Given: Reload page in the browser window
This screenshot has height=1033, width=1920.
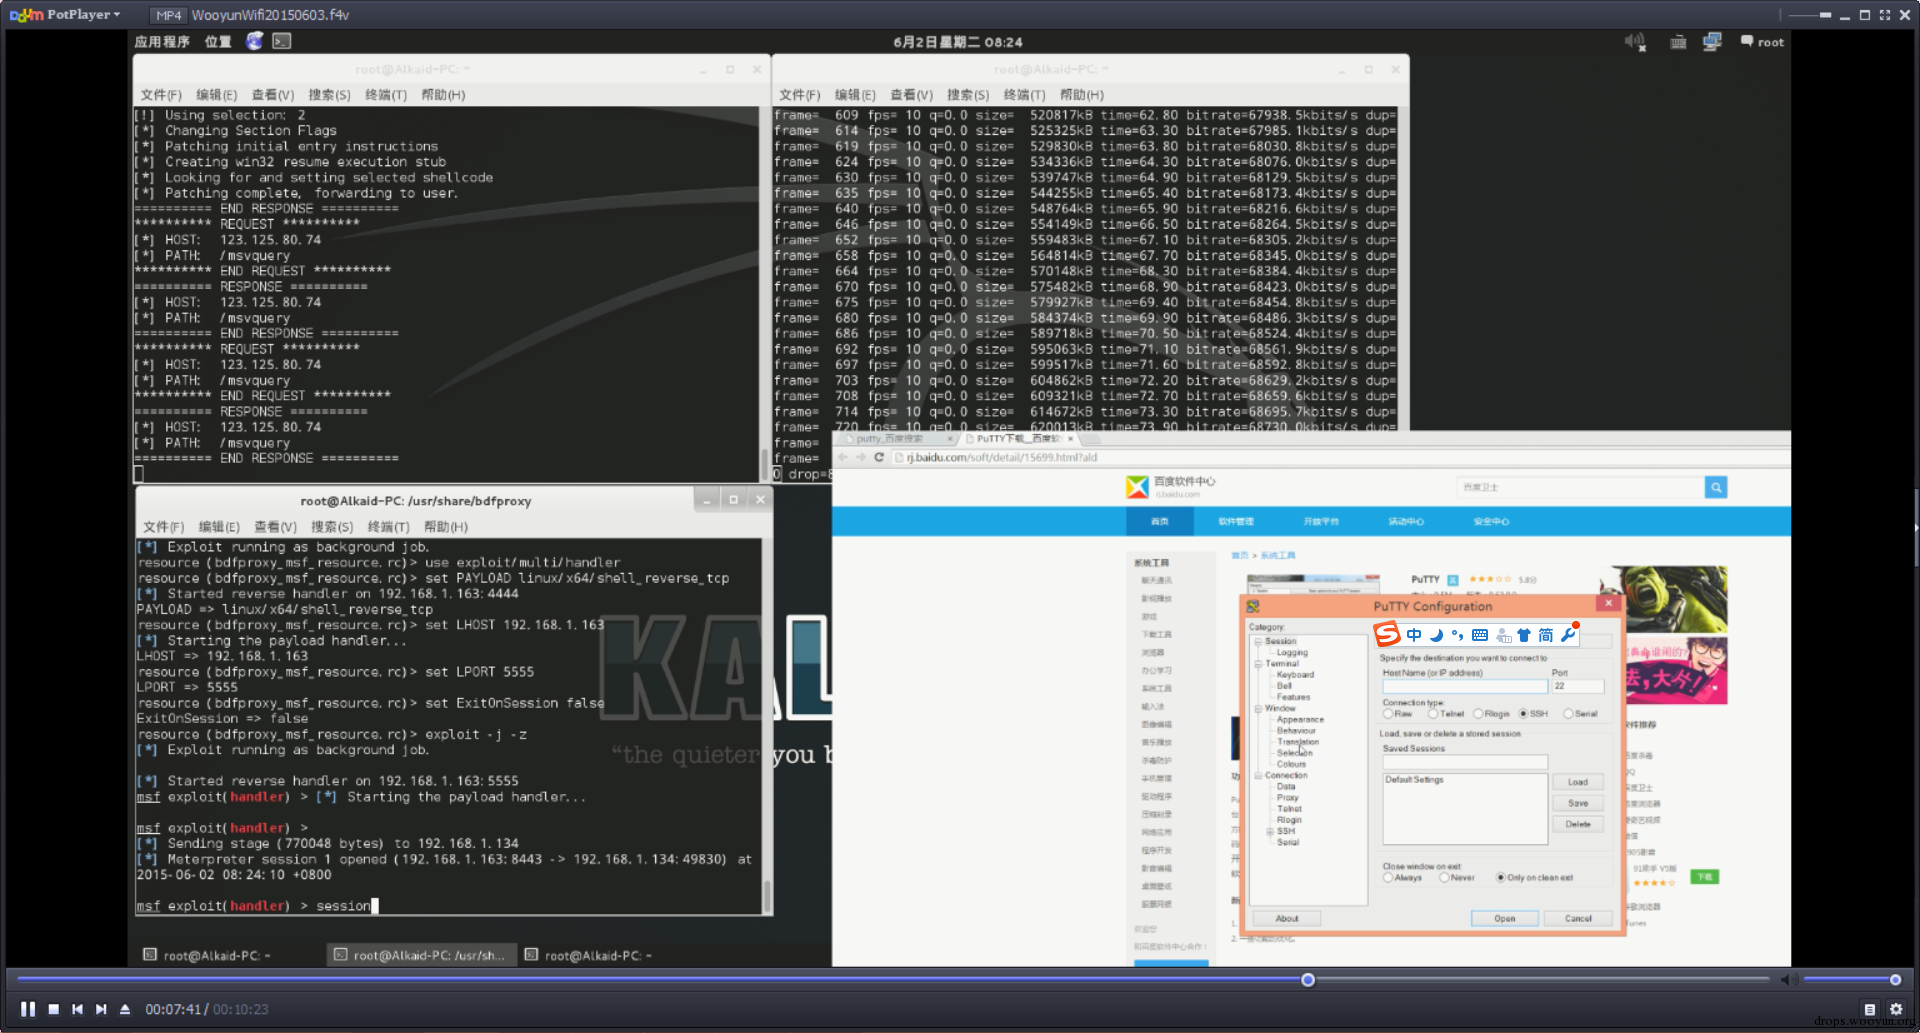Looking at the screenshot, I should point(879,457).
